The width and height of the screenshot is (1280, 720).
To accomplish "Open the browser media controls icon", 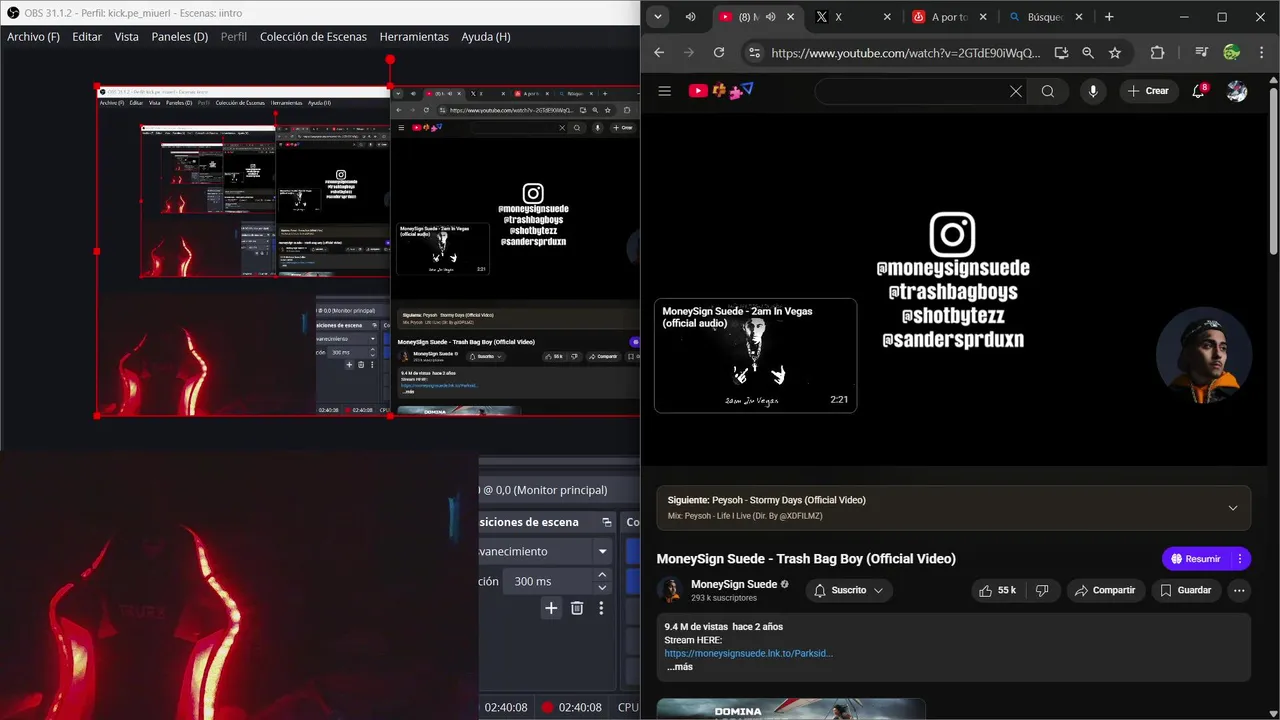I will click(x=1201, y=53).
